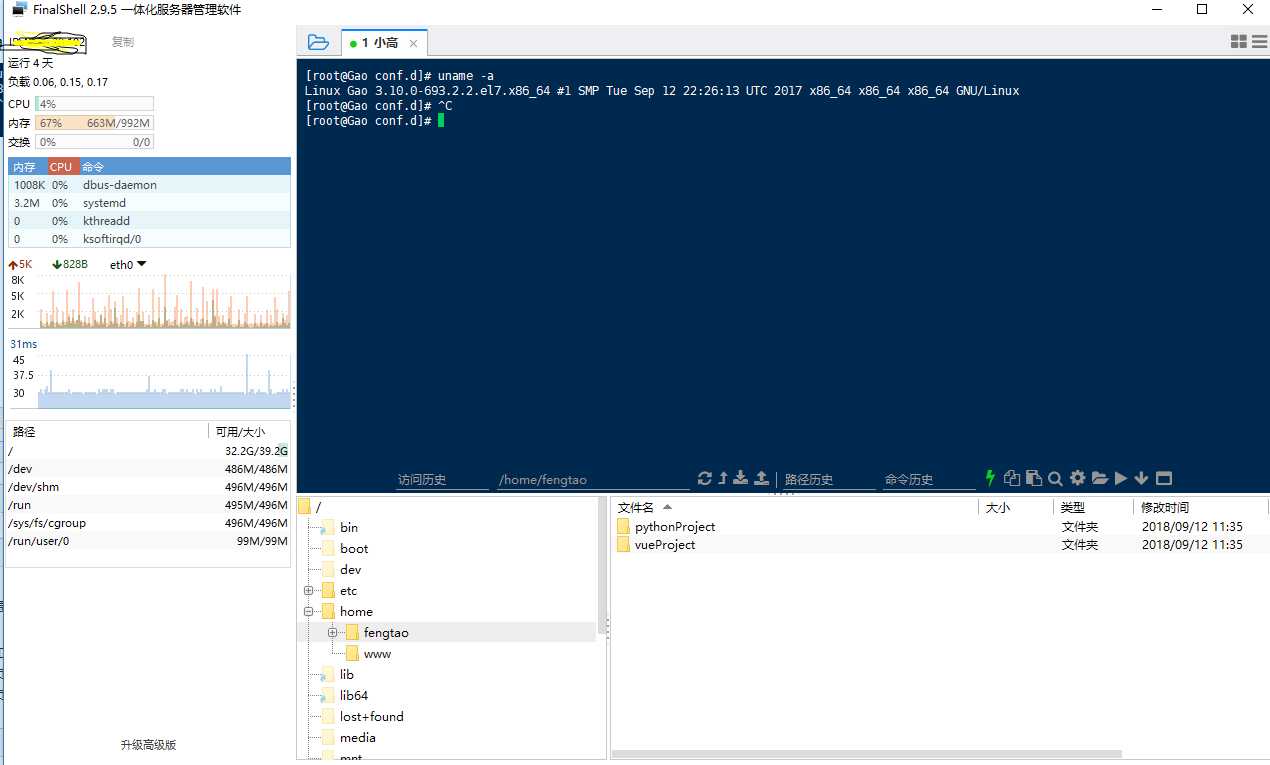Open the hamburger menu at top right

click(1258, 41)
